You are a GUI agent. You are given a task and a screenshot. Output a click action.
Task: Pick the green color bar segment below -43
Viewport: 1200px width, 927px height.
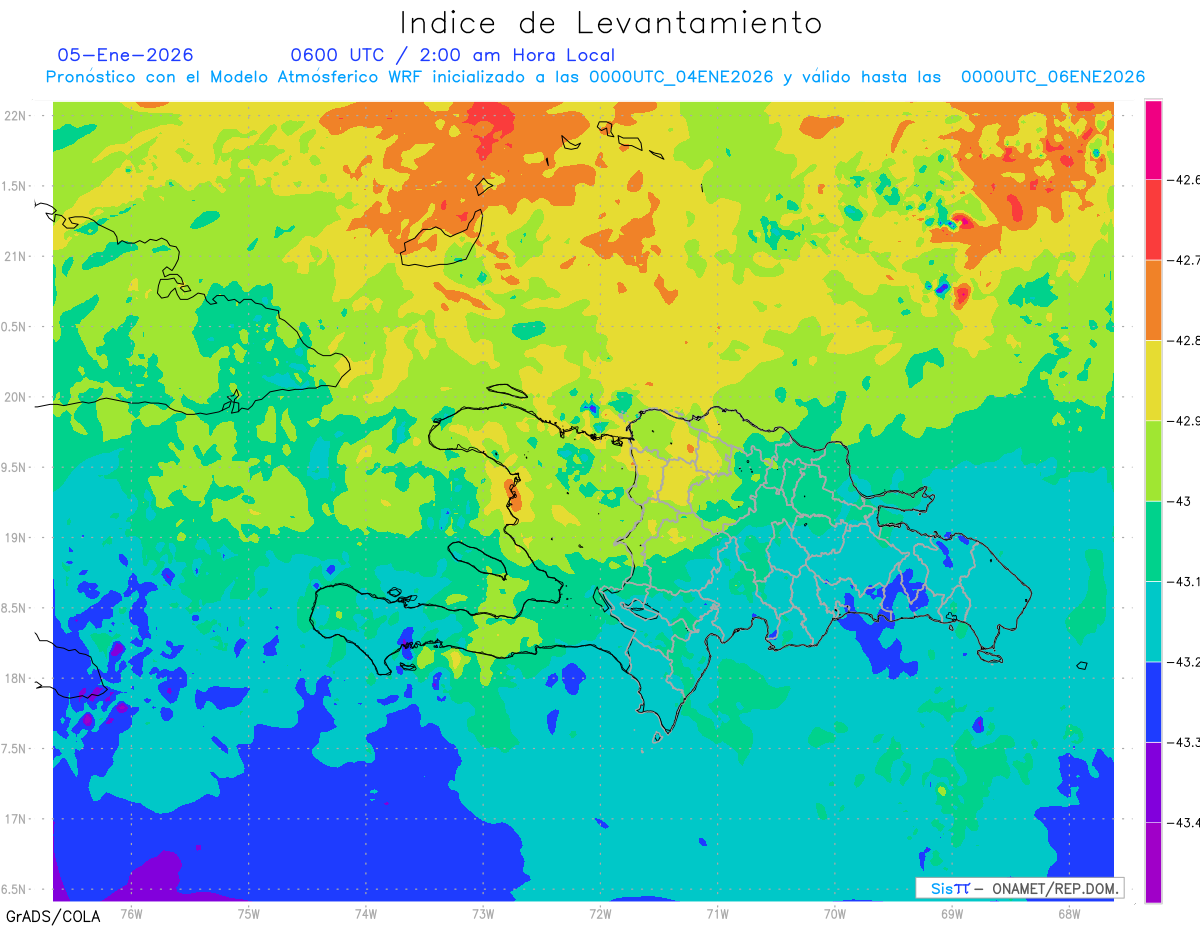pos(1153,541)
